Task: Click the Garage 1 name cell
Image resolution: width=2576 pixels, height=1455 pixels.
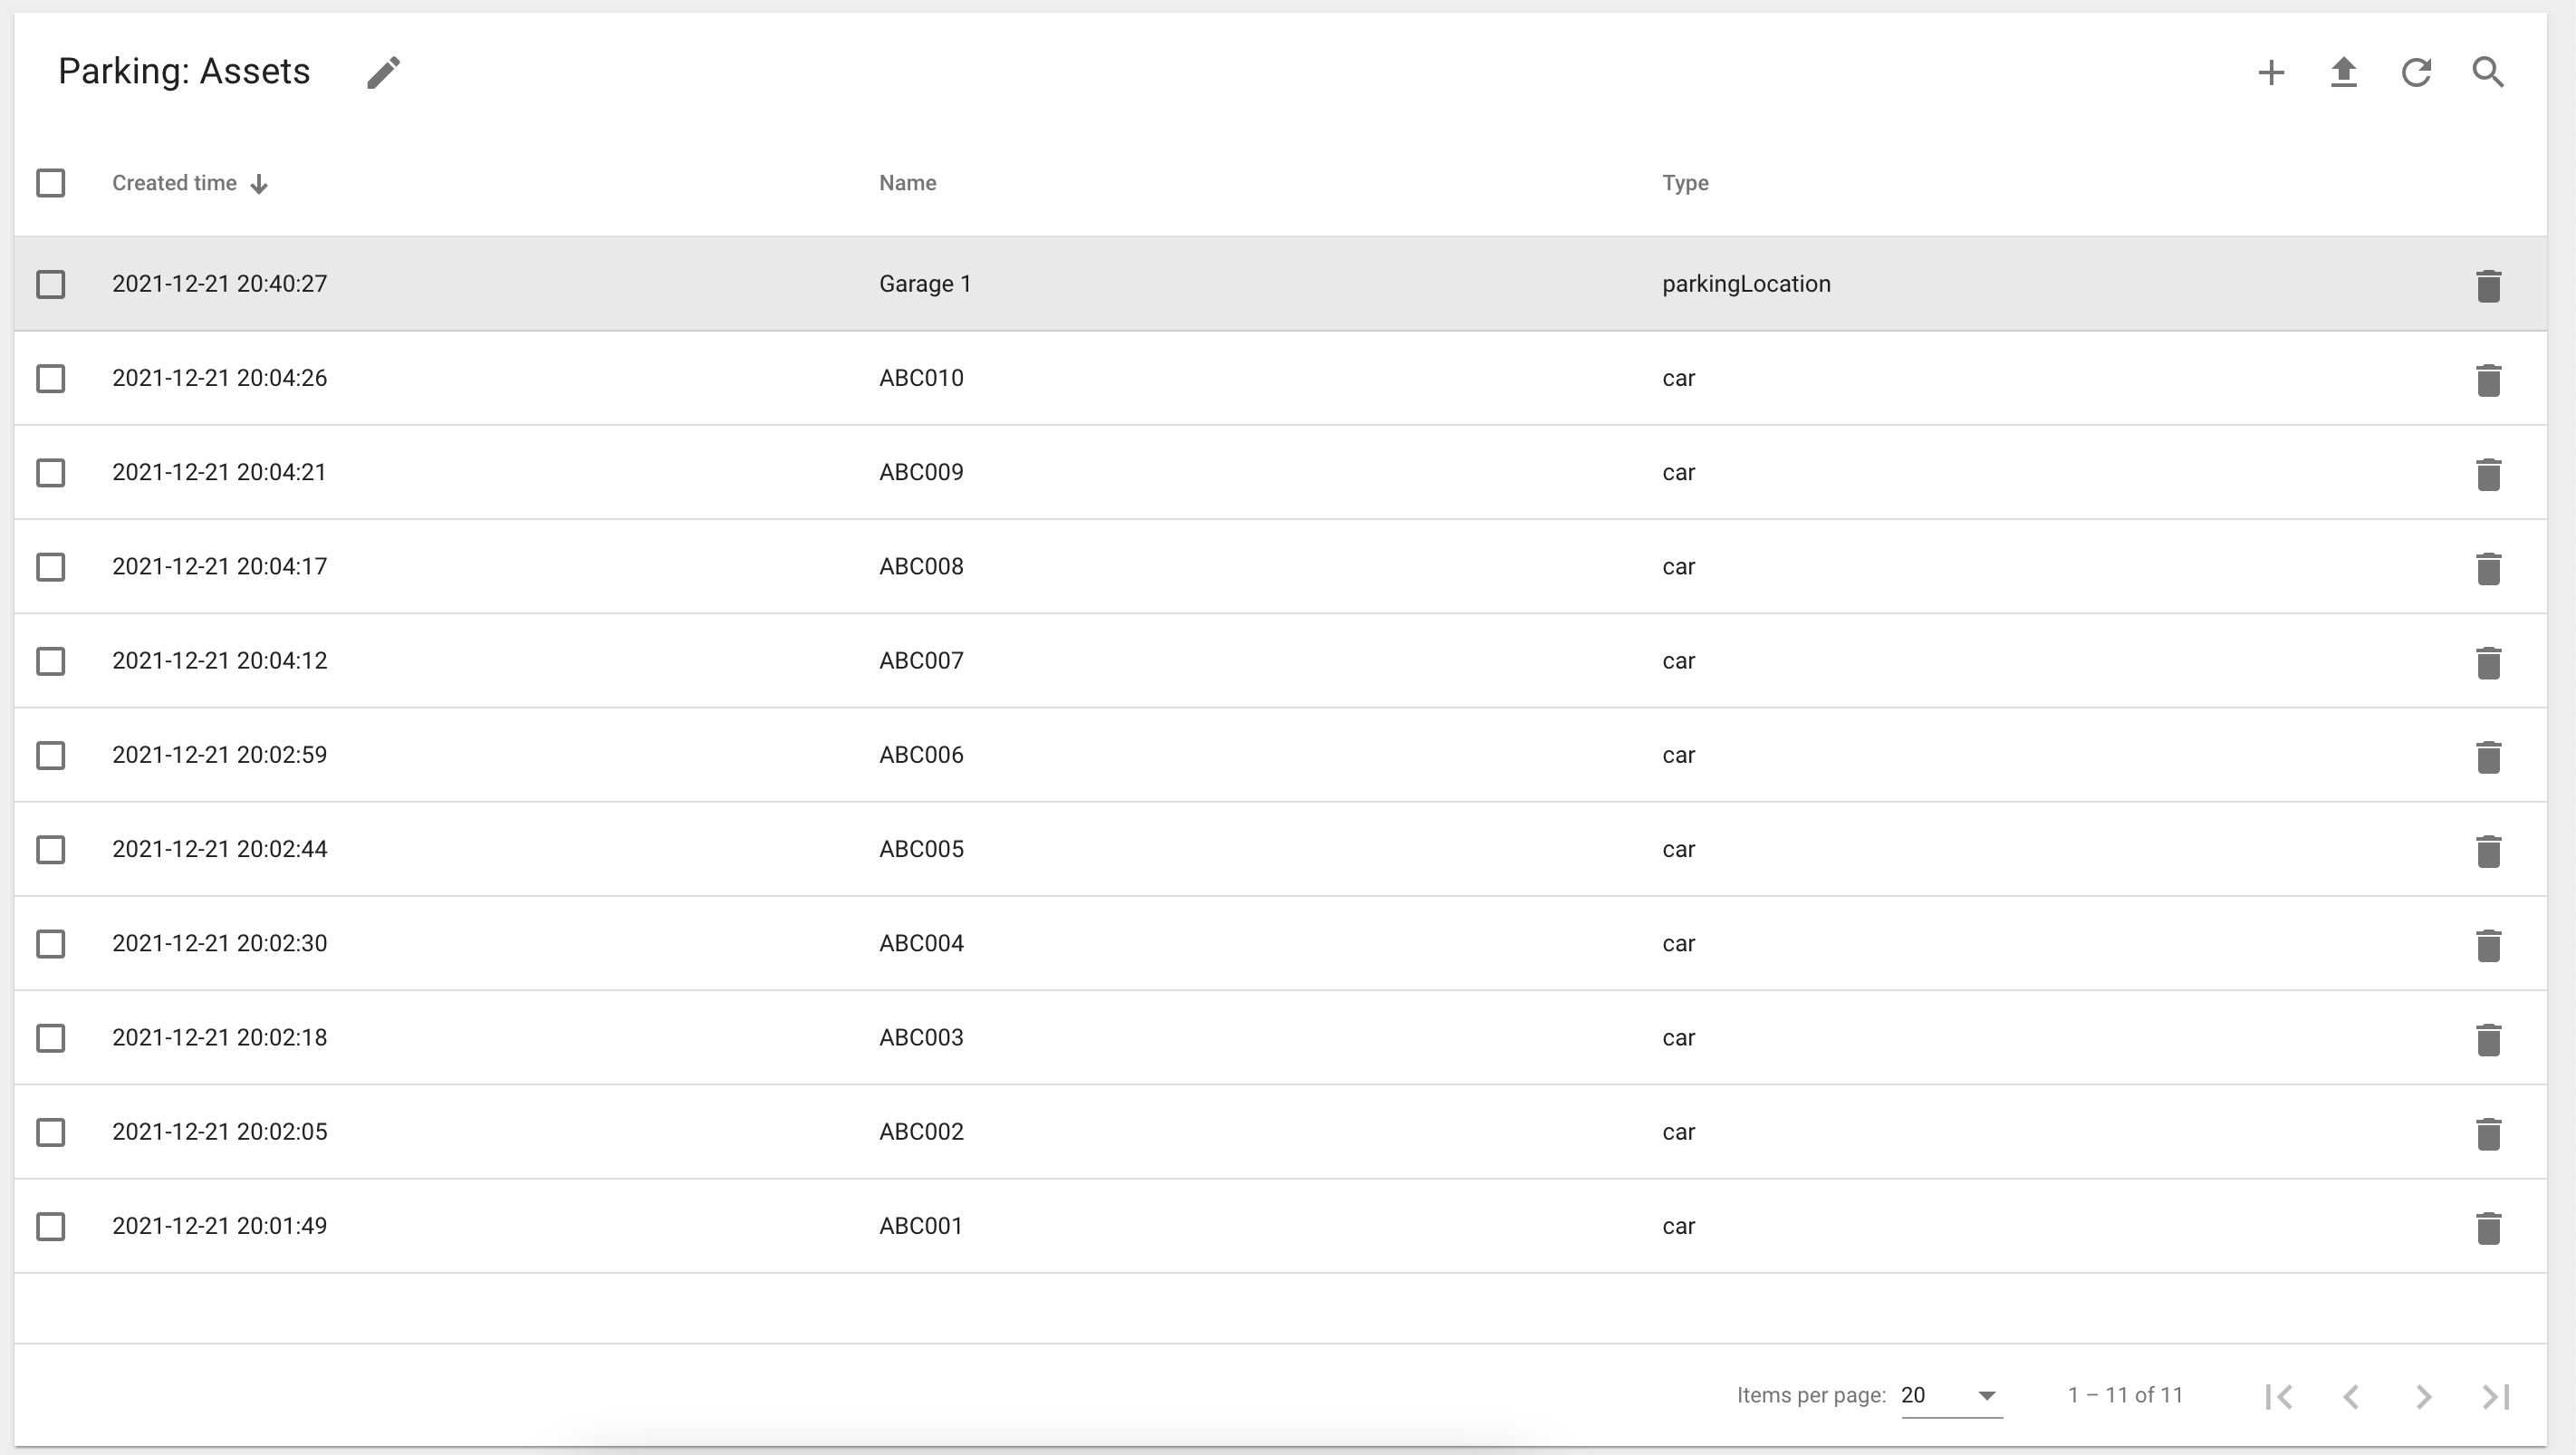Action: point(925,284)
